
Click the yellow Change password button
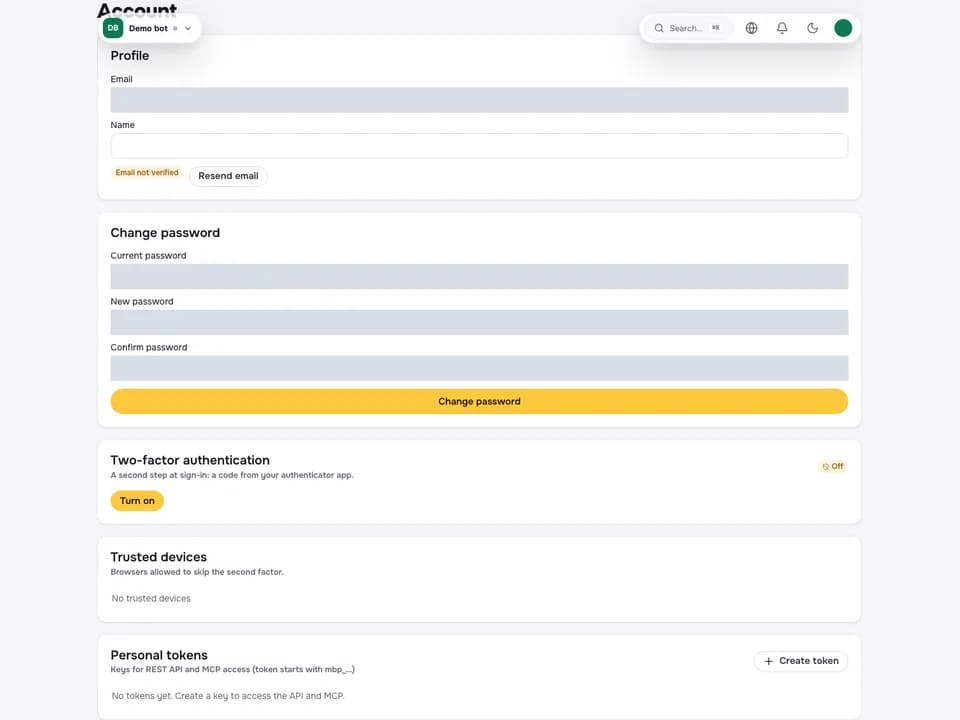479,402
